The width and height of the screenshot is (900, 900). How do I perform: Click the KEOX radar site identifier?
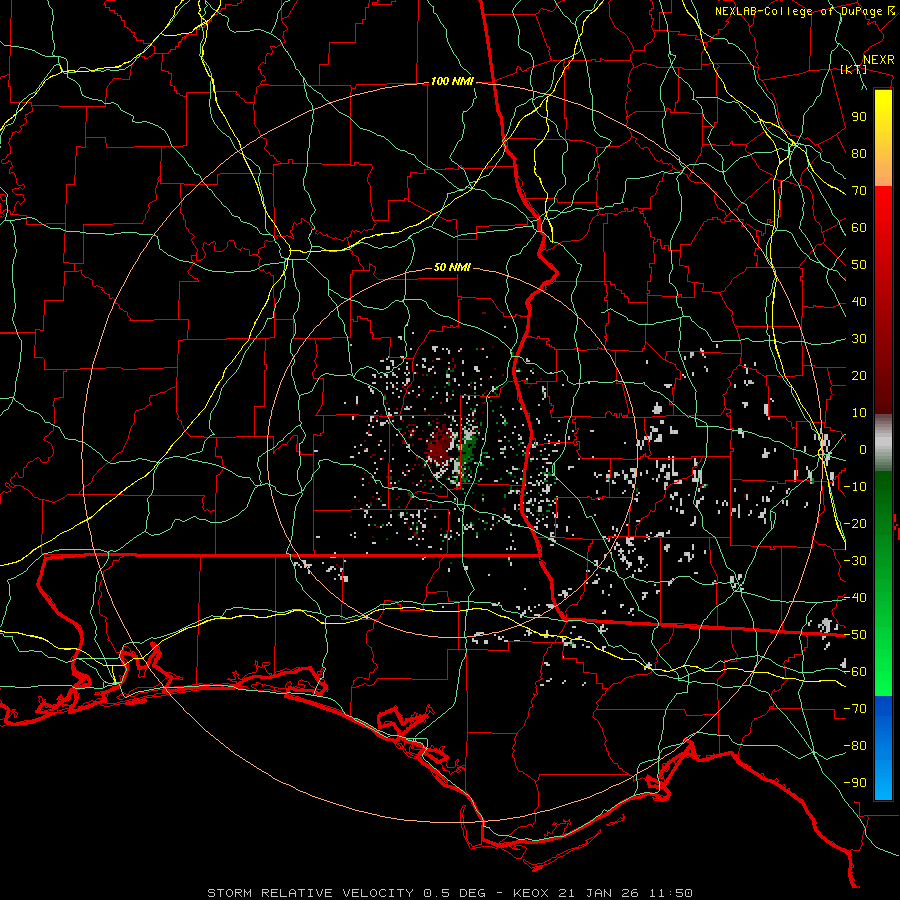tap(531, 893)
